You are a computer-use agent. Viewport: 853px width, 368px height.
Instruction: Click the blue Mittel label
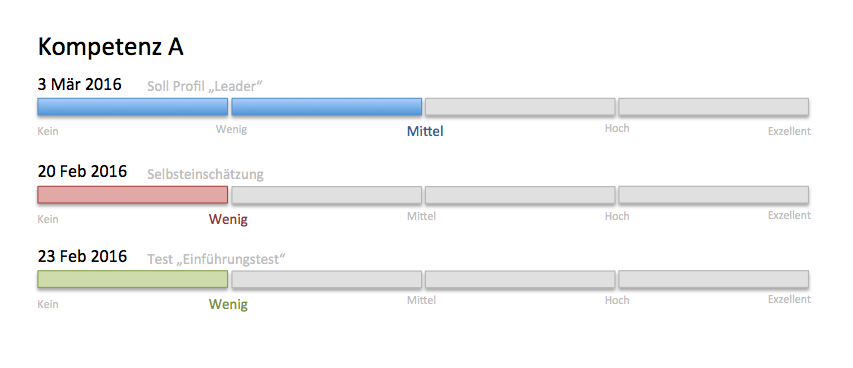tap(425, 131)
